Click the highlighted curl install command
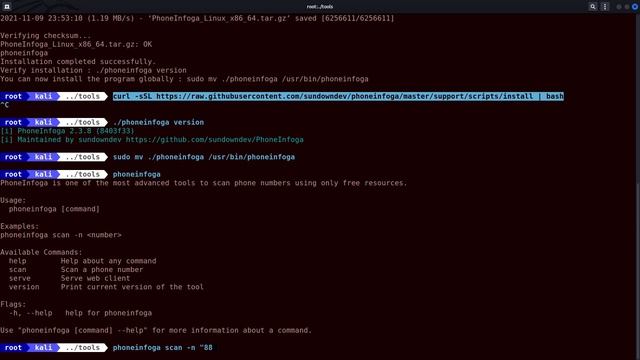The image size is (640, 360). pos(338,96)
